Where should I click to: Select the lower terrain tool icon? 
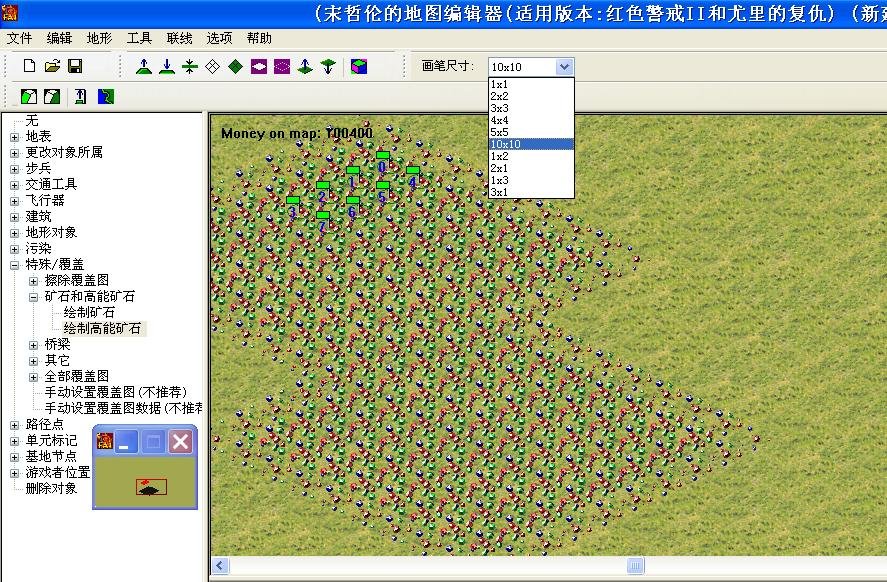click(x=166, y=67)
